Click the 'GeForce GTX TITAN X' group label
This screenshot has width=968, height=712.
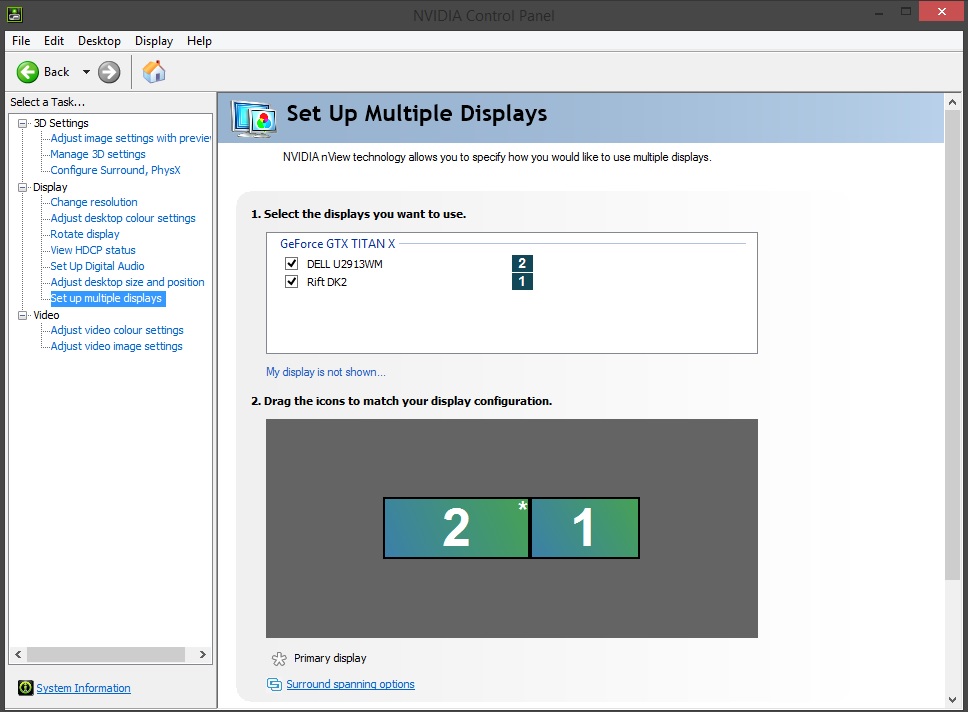tap(338, 244)
